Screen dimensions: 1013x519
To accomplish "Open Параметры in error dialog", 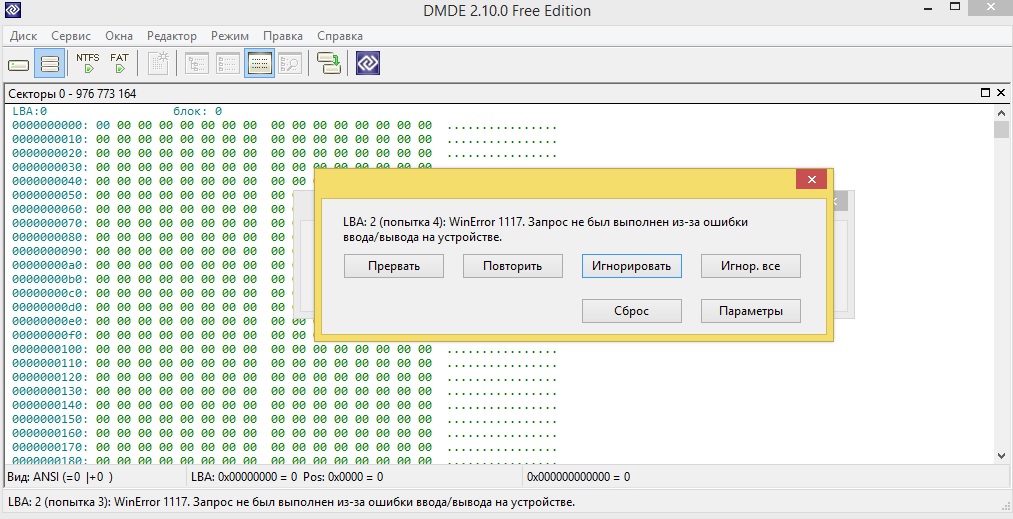I will coord(751,311).
